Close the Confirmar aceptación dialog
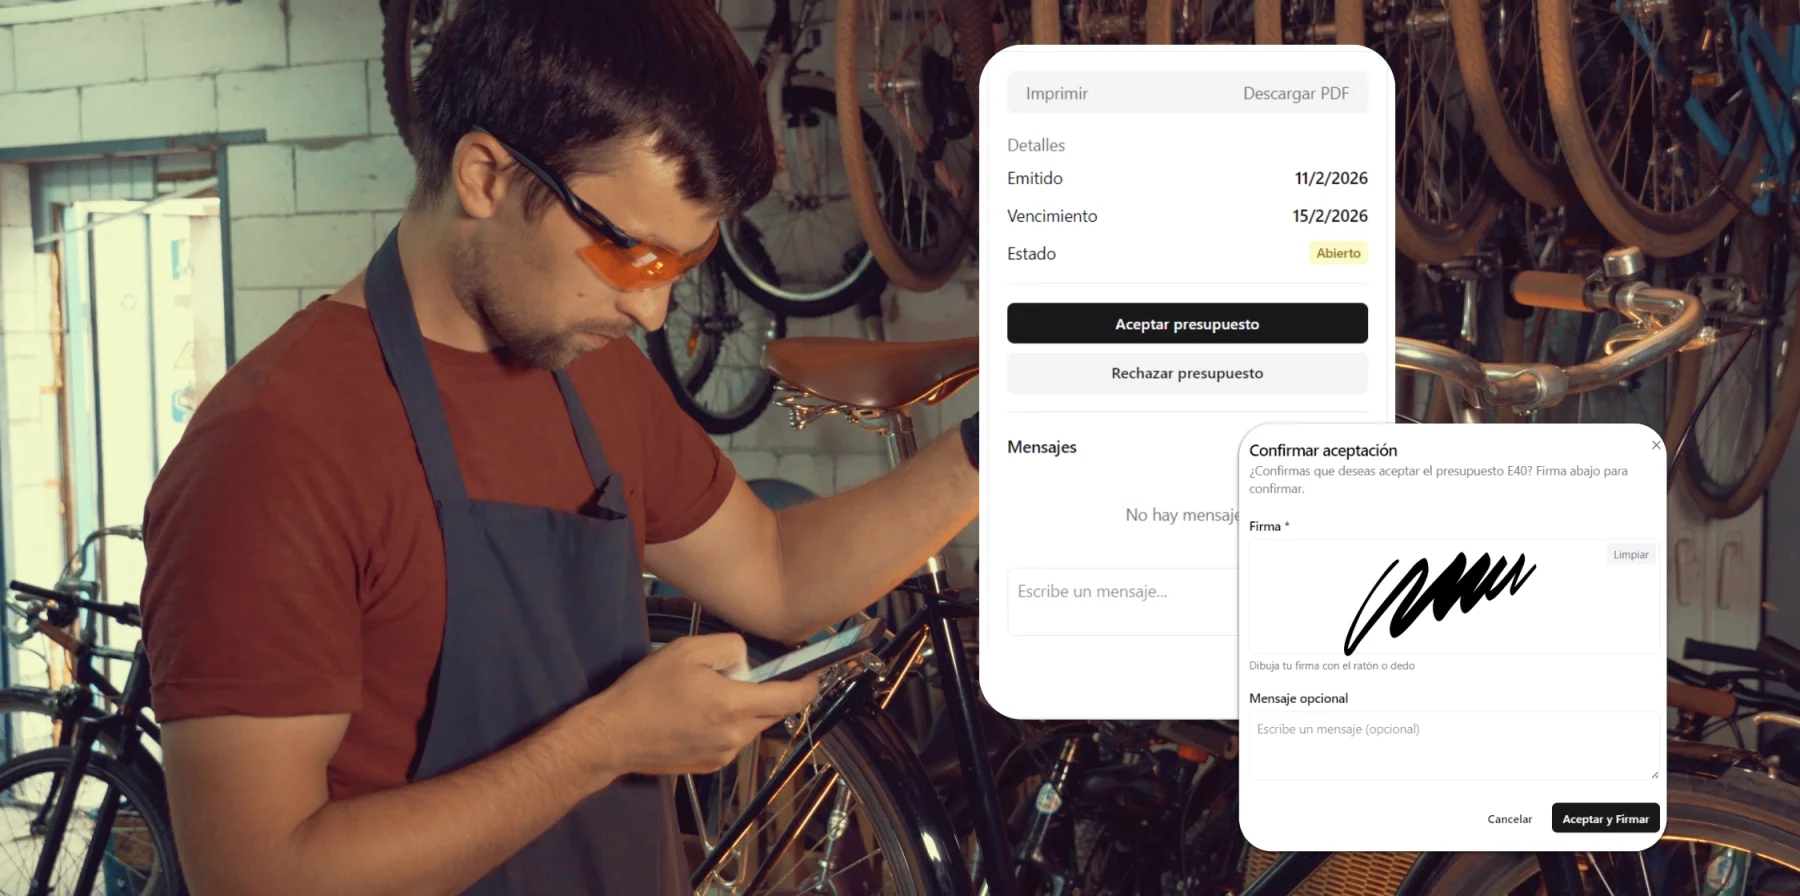This screenshot has width=1800, height=896. point(1656,445)
